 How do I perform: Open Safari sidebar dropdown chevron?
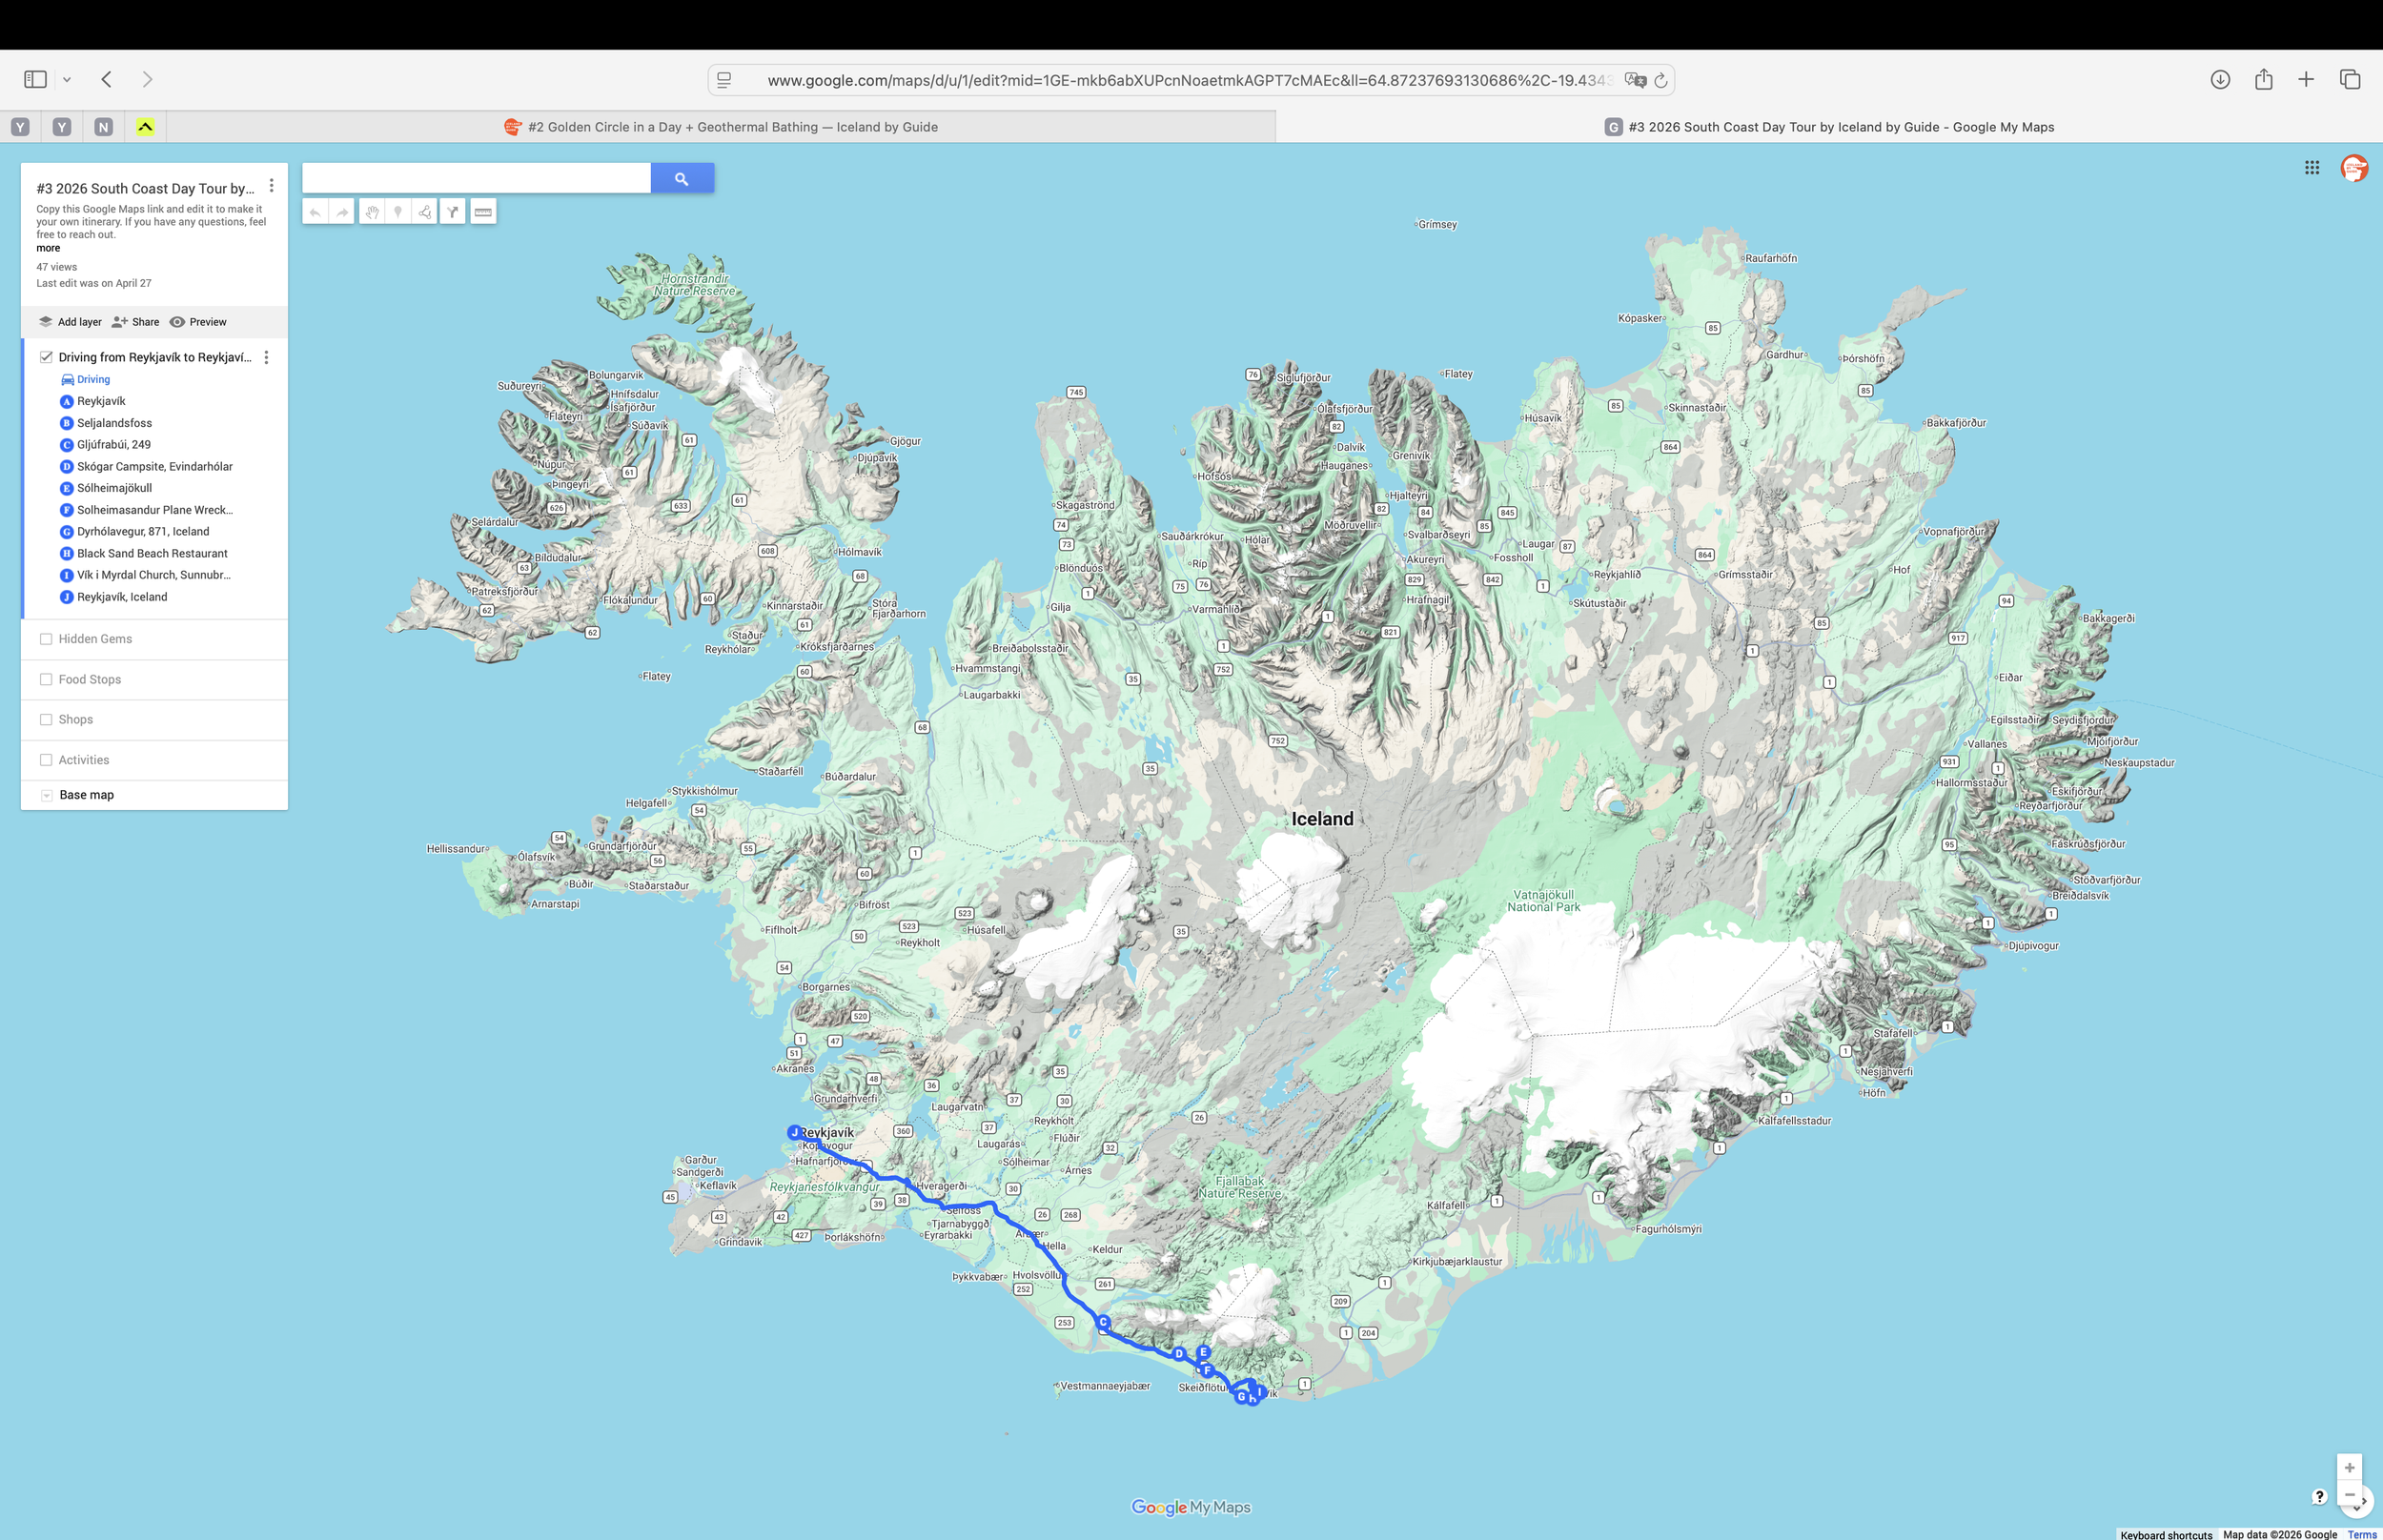click(x=67, y=79)
